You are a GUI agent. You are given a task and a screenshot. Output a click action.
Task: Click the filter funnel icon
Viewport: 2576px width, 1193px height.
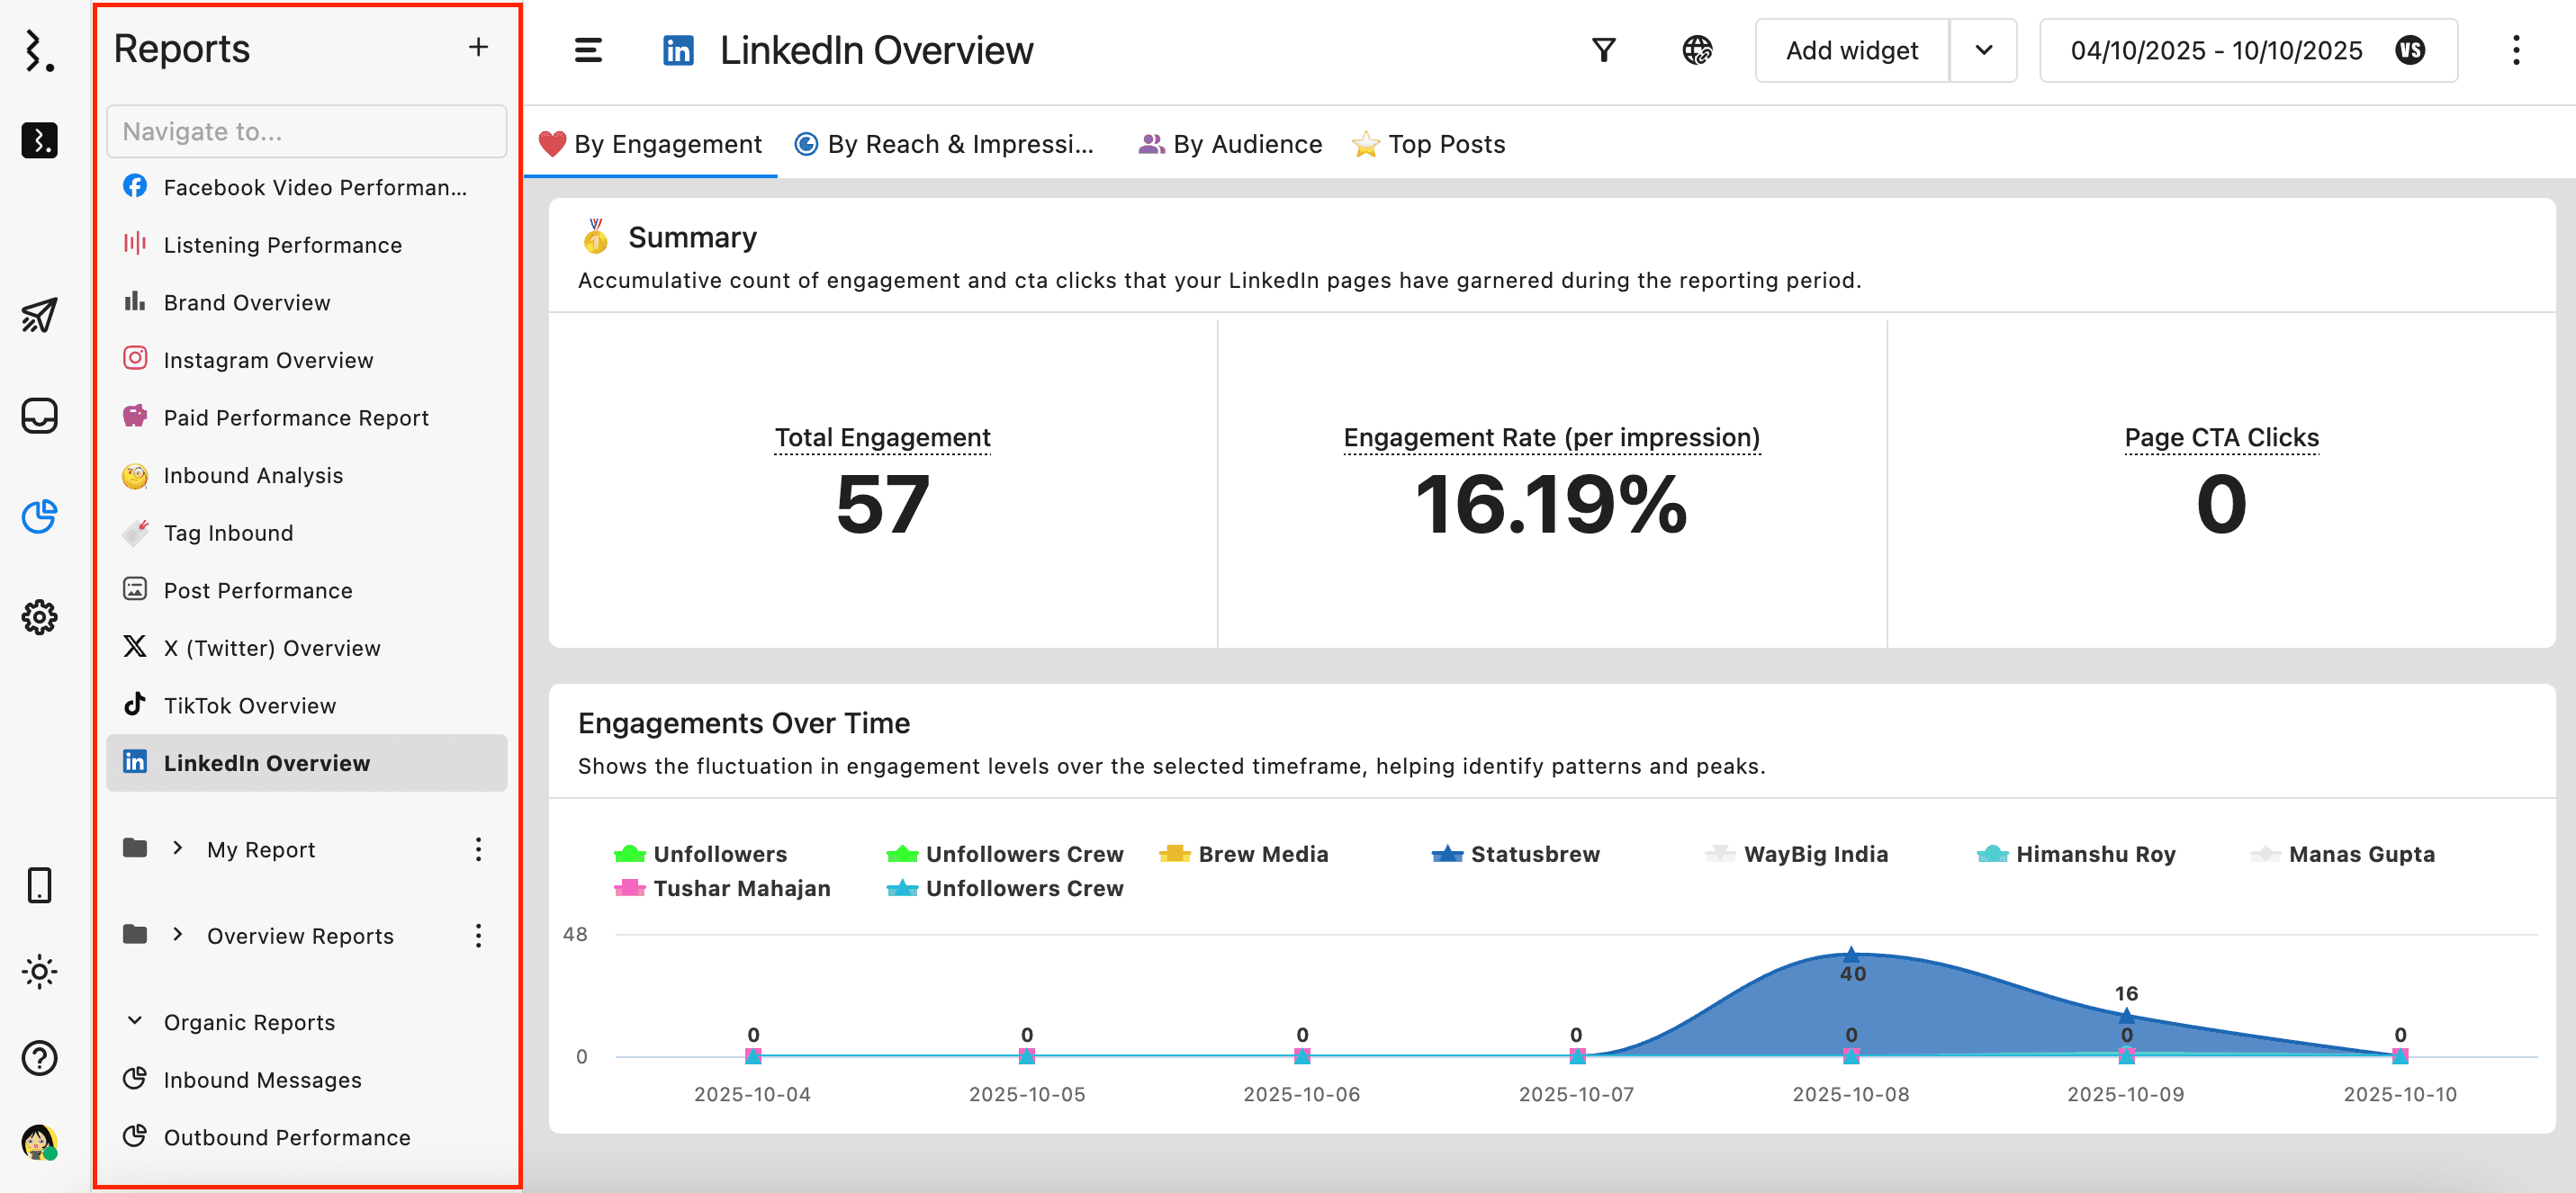tap(1603, 50)
